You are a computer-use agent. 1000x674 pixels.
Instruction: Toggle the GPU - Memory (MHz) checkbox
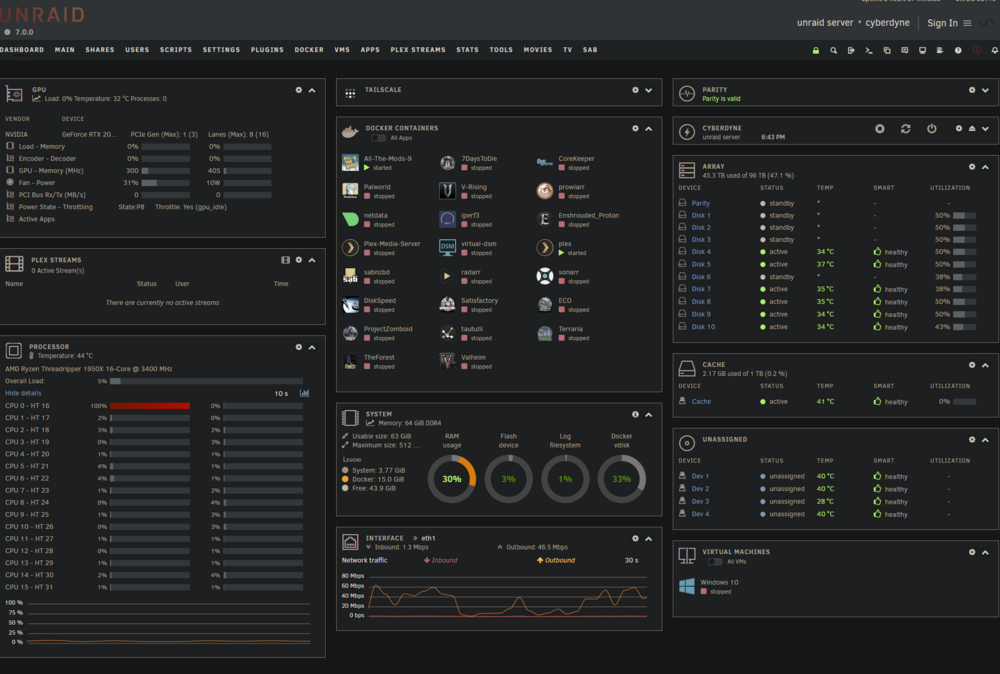(x=10, y=170)
